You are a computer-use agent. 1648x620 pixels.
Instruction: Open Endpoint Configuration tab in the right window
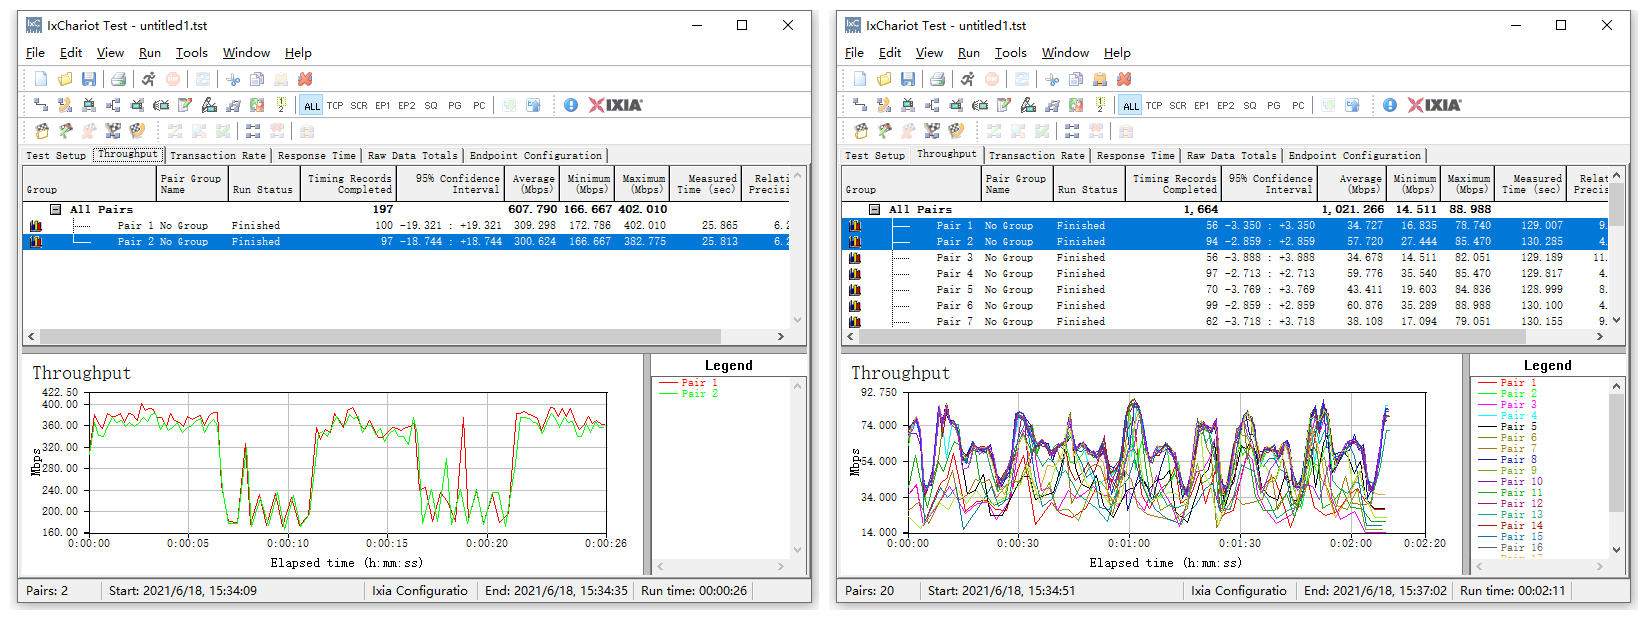(x=1355, y=155)
